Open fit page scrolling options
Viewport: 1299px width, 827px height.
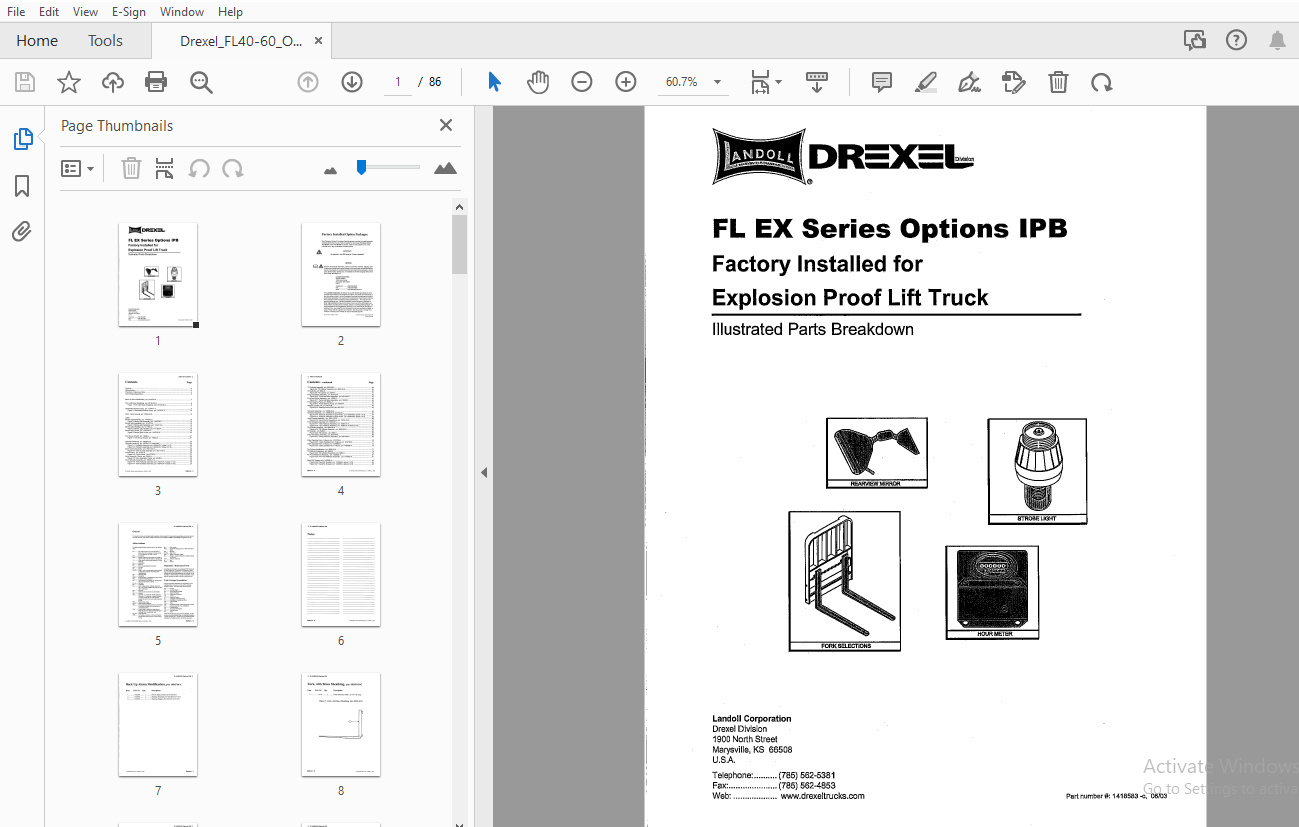(x=766, y=82)
